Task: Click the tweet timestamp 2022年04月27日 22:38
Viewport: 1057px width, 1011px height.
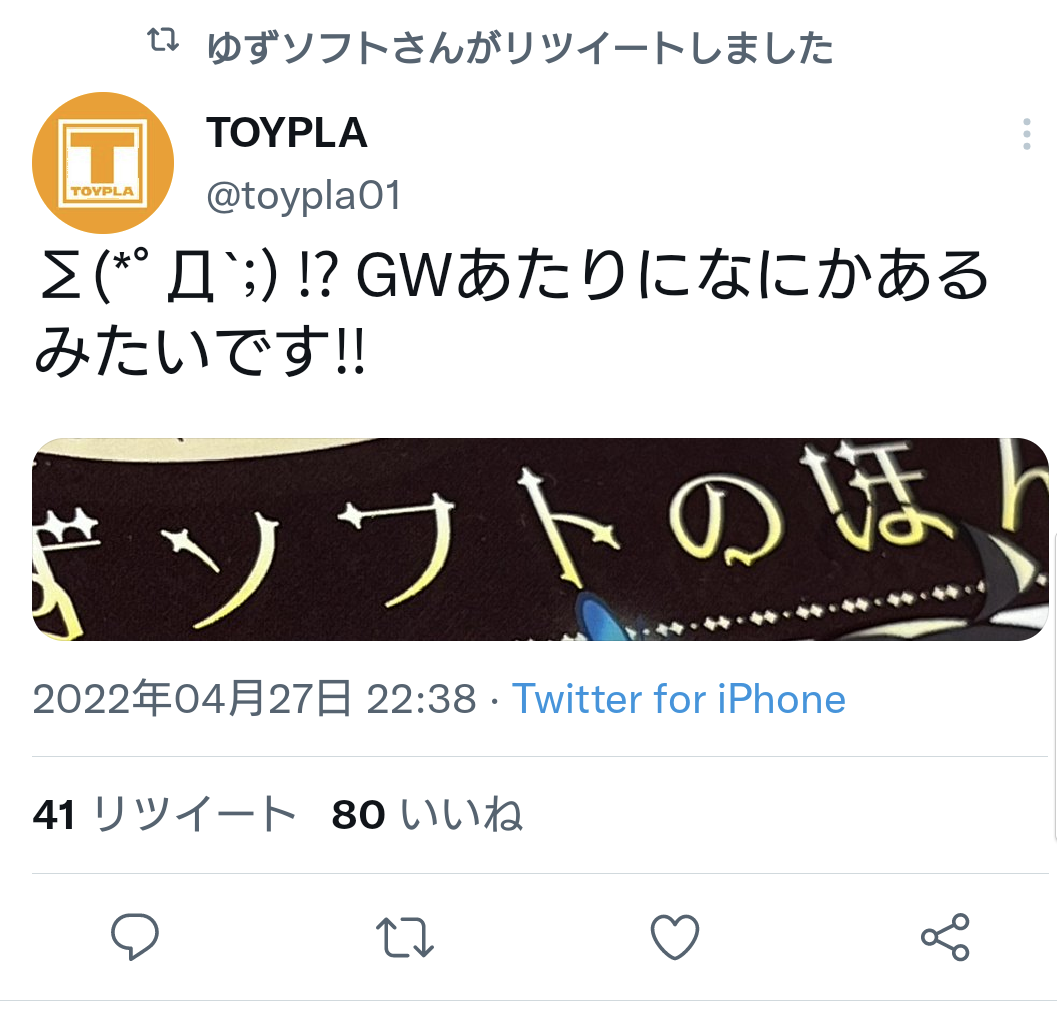Action: point(254,699)
